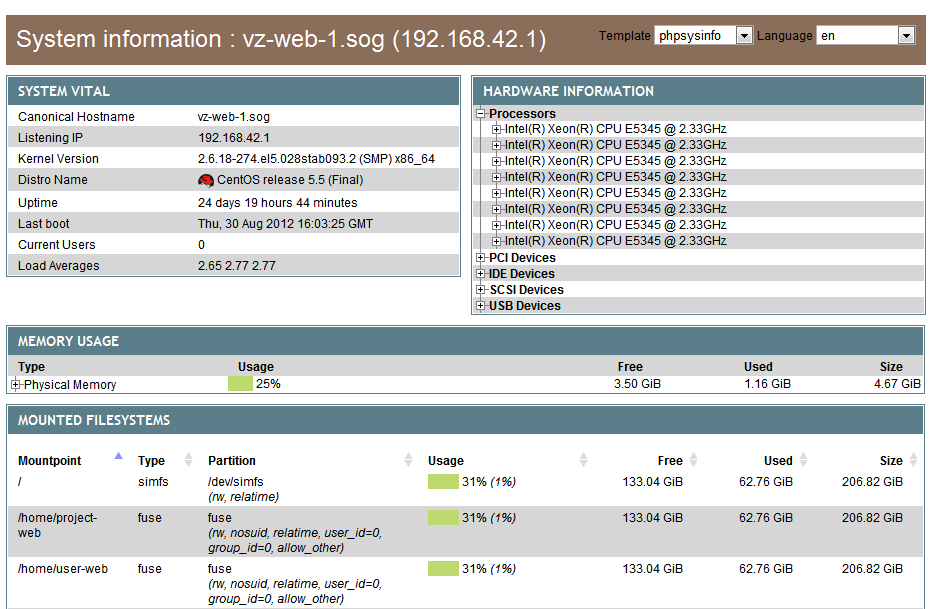Expand the IDE Devices node
The width and height of the screenshot is (931, 609).
pyautogui.click(x=481, y=274)
